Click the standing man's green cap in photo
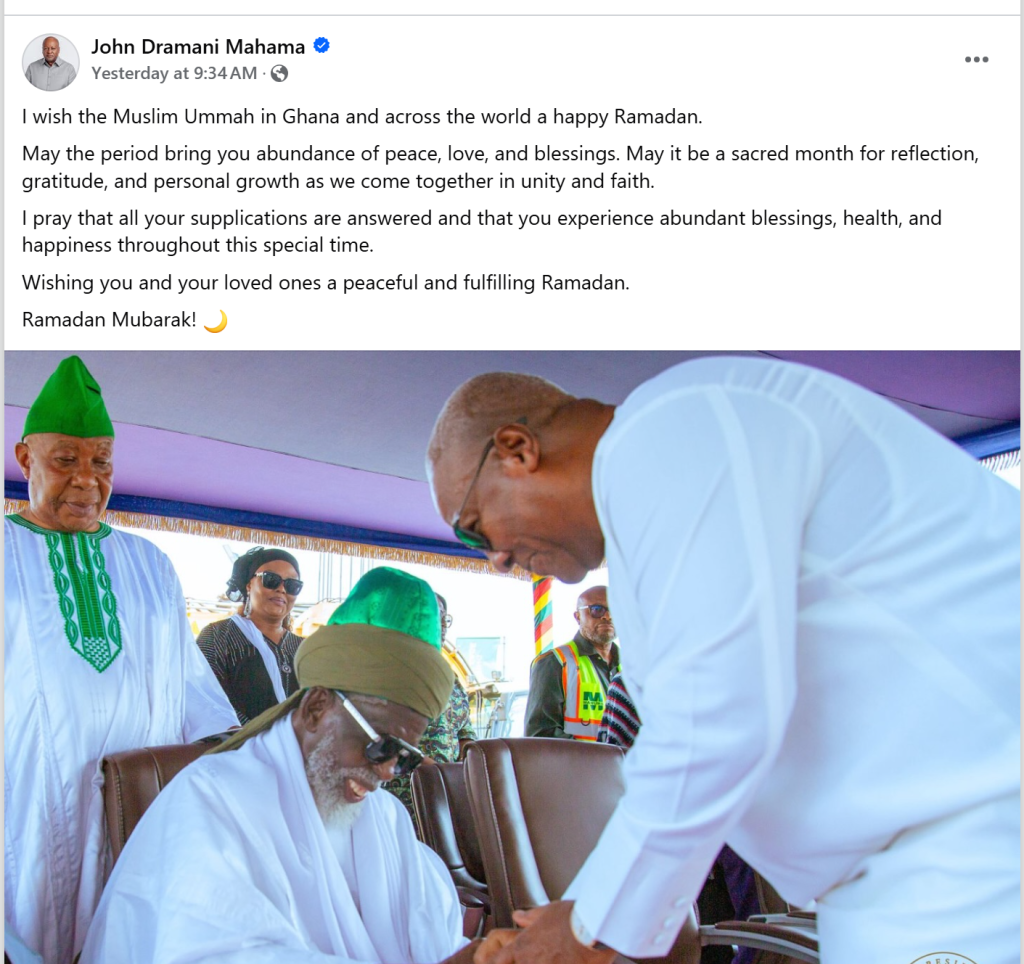 67,397
